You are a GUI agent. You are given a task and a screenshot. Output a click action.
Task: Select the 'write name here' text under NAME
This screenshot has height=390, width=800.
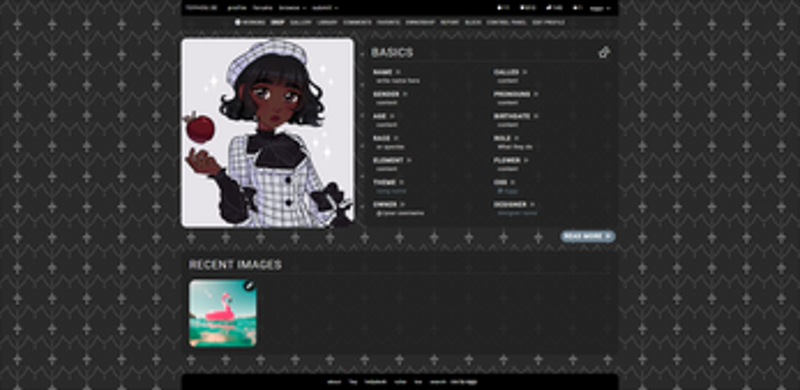point(398,81)
